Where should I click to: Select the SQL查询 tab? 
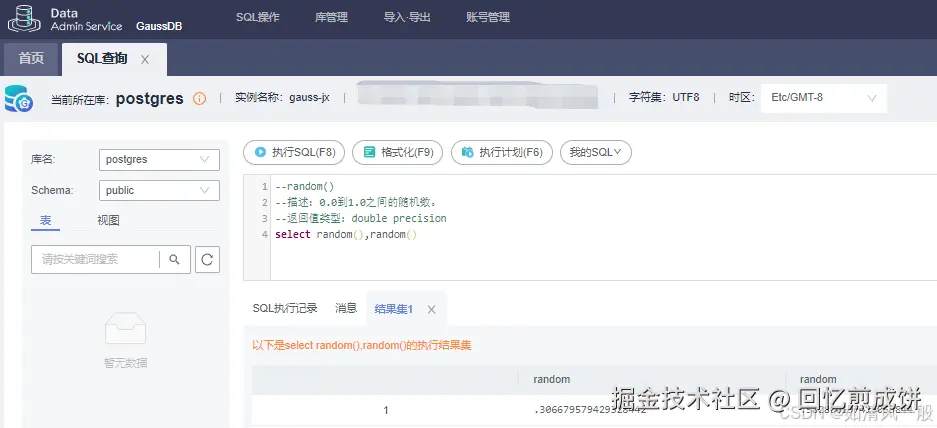click(102, 59)
